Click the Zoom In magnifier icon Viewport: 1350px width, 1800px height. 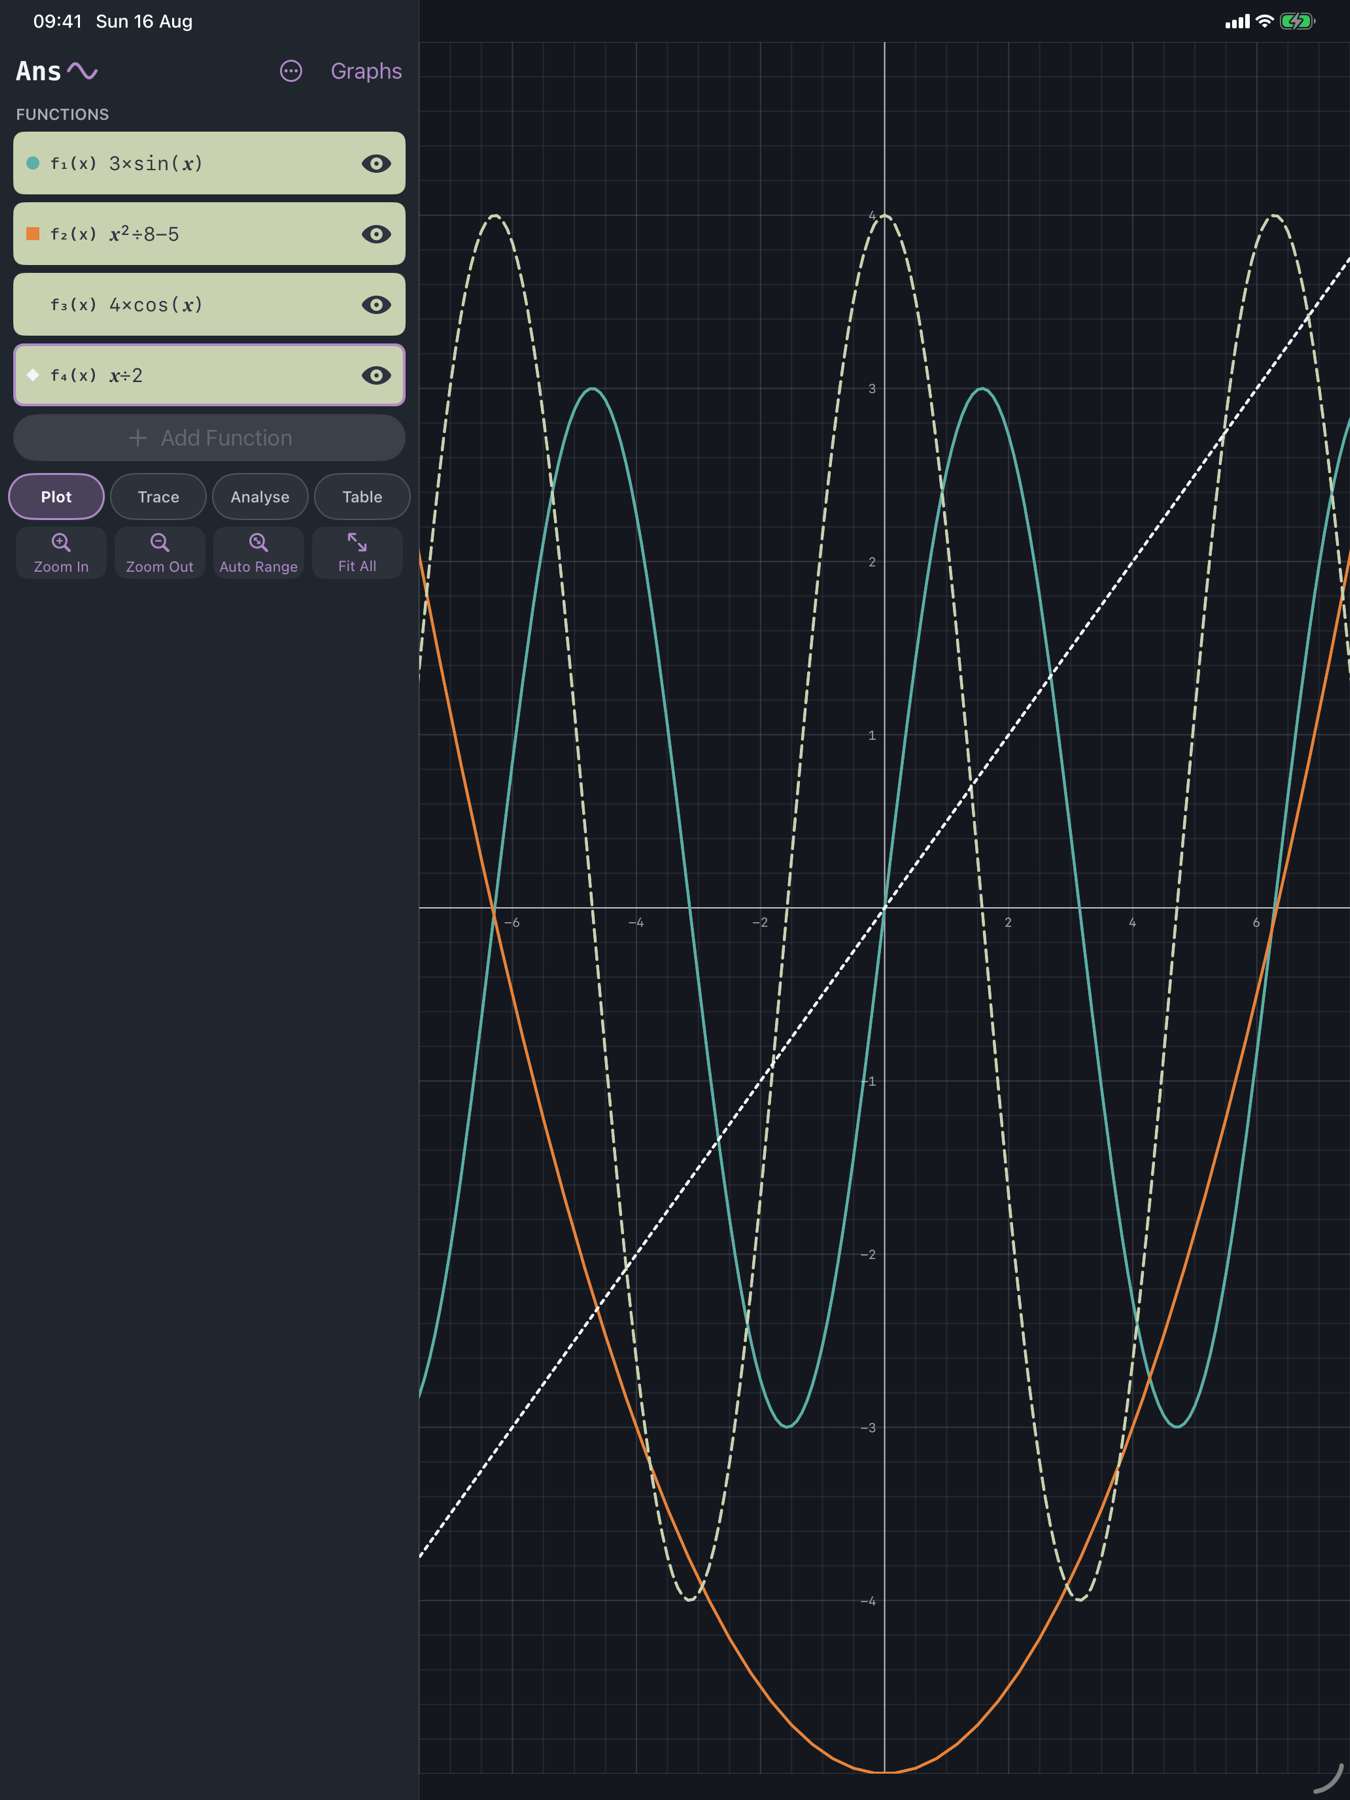[61, 543]
